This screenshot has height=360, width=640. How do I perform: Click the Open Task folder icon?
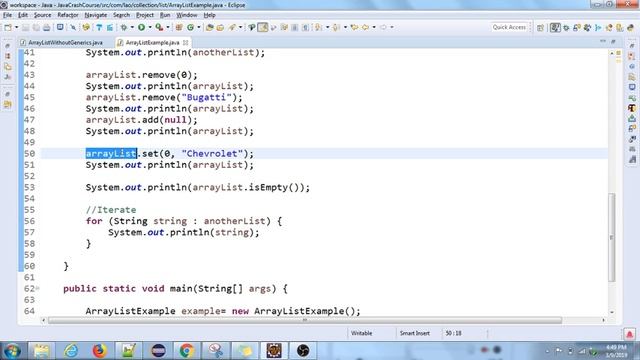pos(220,27)
